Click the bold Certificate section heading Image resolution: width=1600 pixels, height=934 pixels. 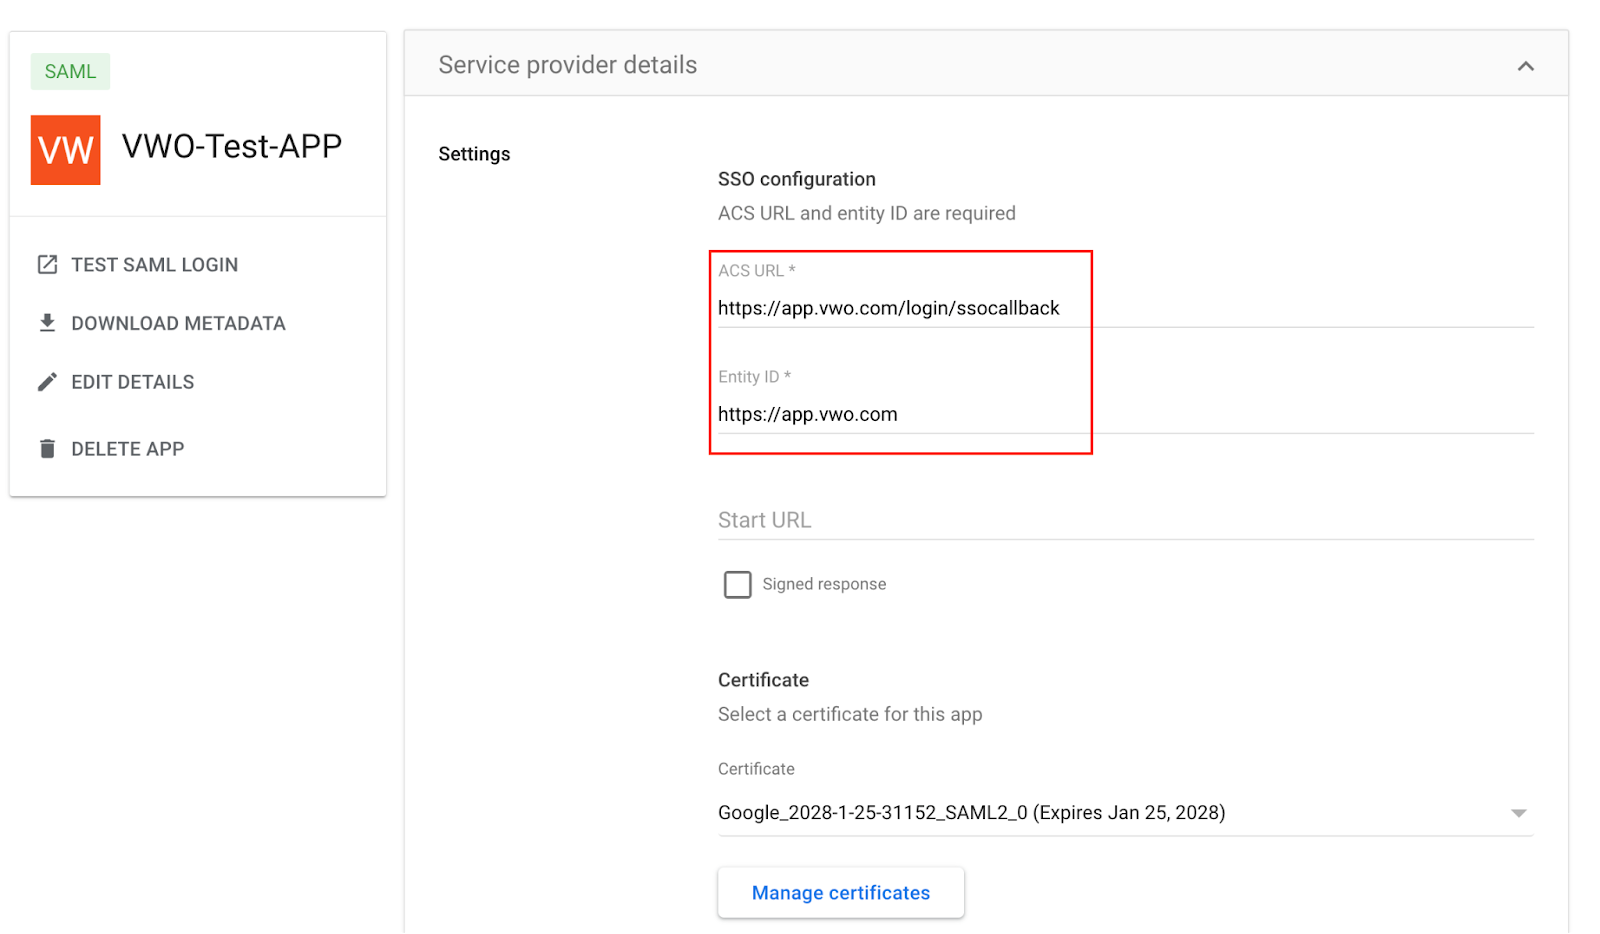(x=763, y=680)
